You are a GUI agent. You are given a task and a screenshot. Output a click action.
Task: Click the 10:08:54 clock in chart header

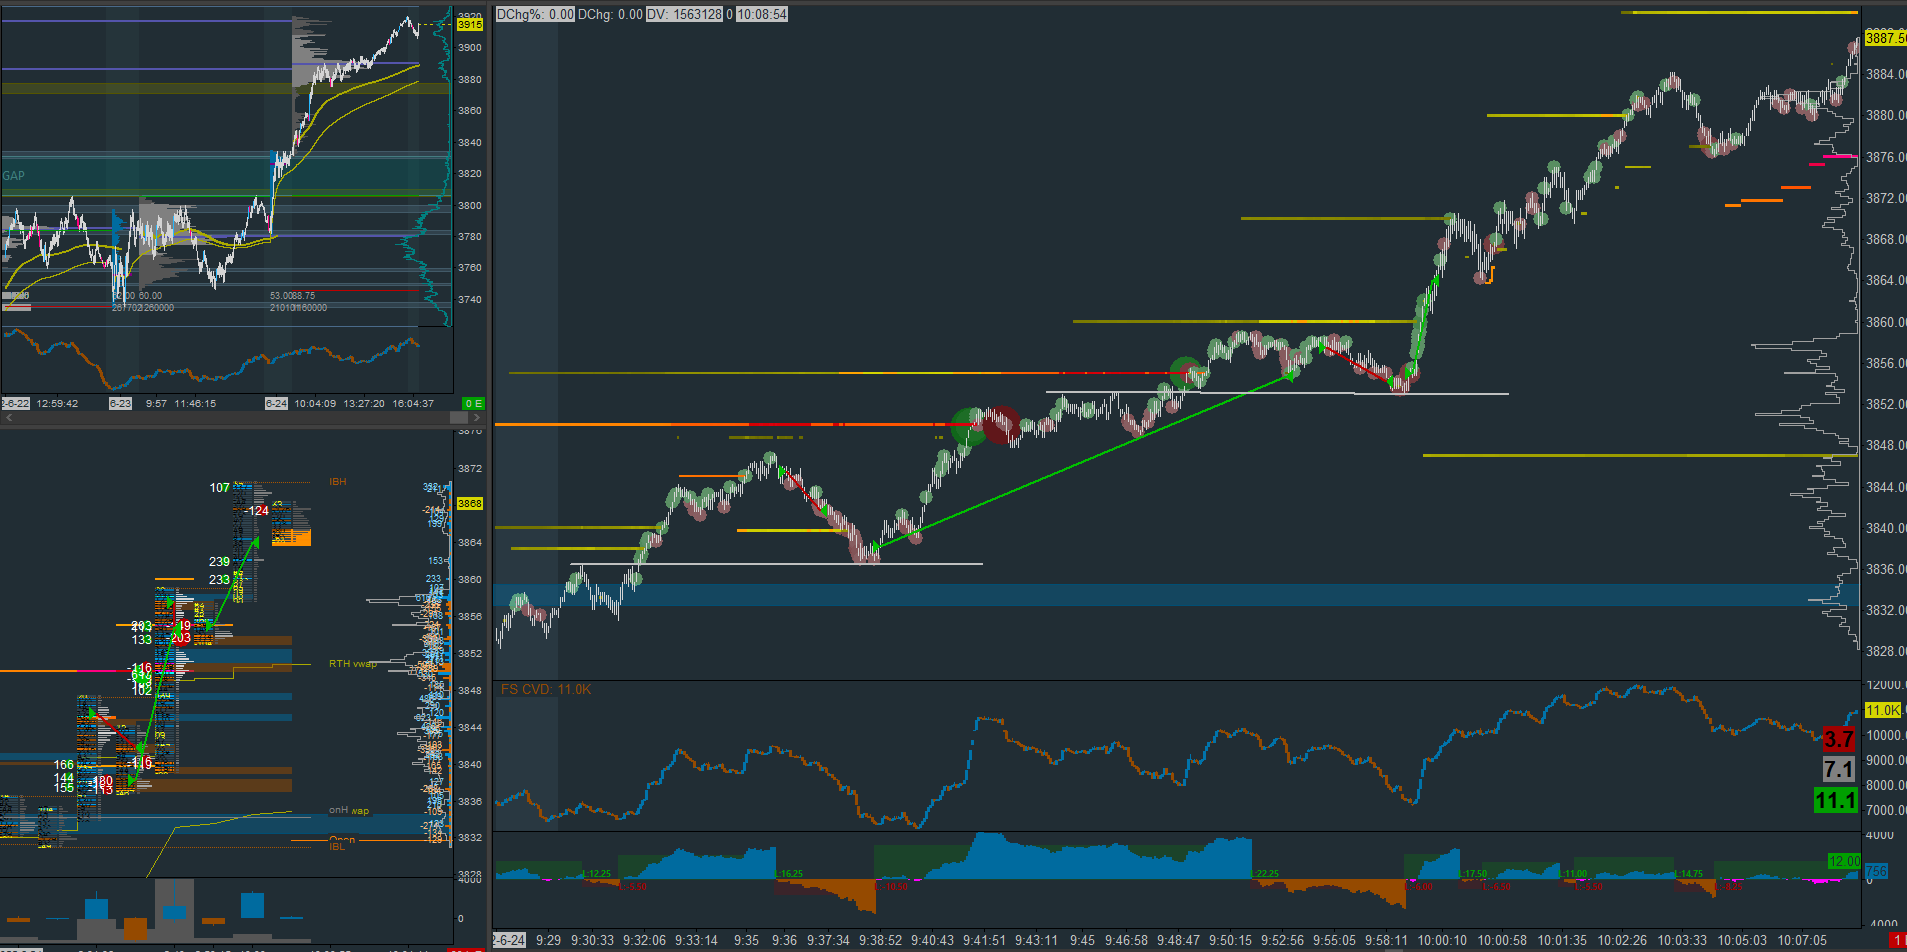(x=762, y=14)
